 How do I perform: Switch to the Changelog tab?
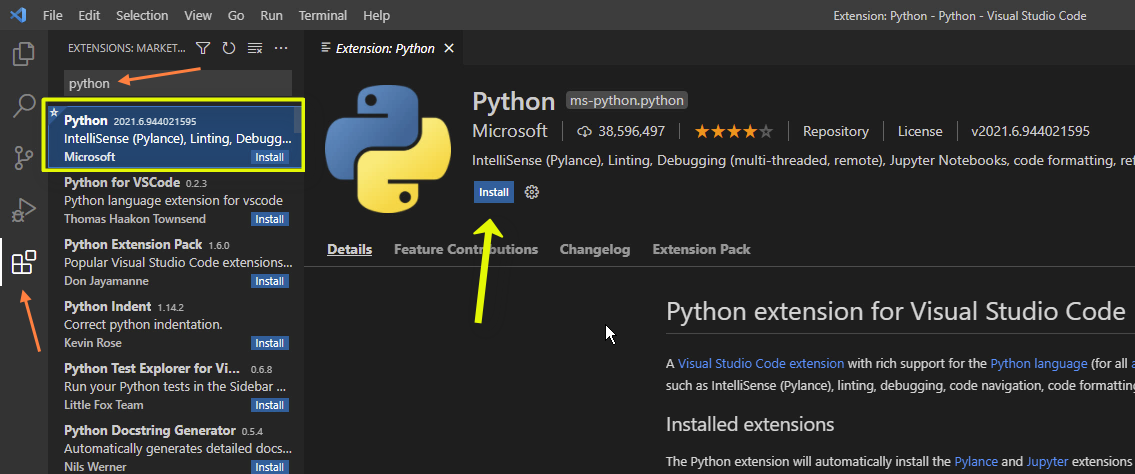pos(595,250)
